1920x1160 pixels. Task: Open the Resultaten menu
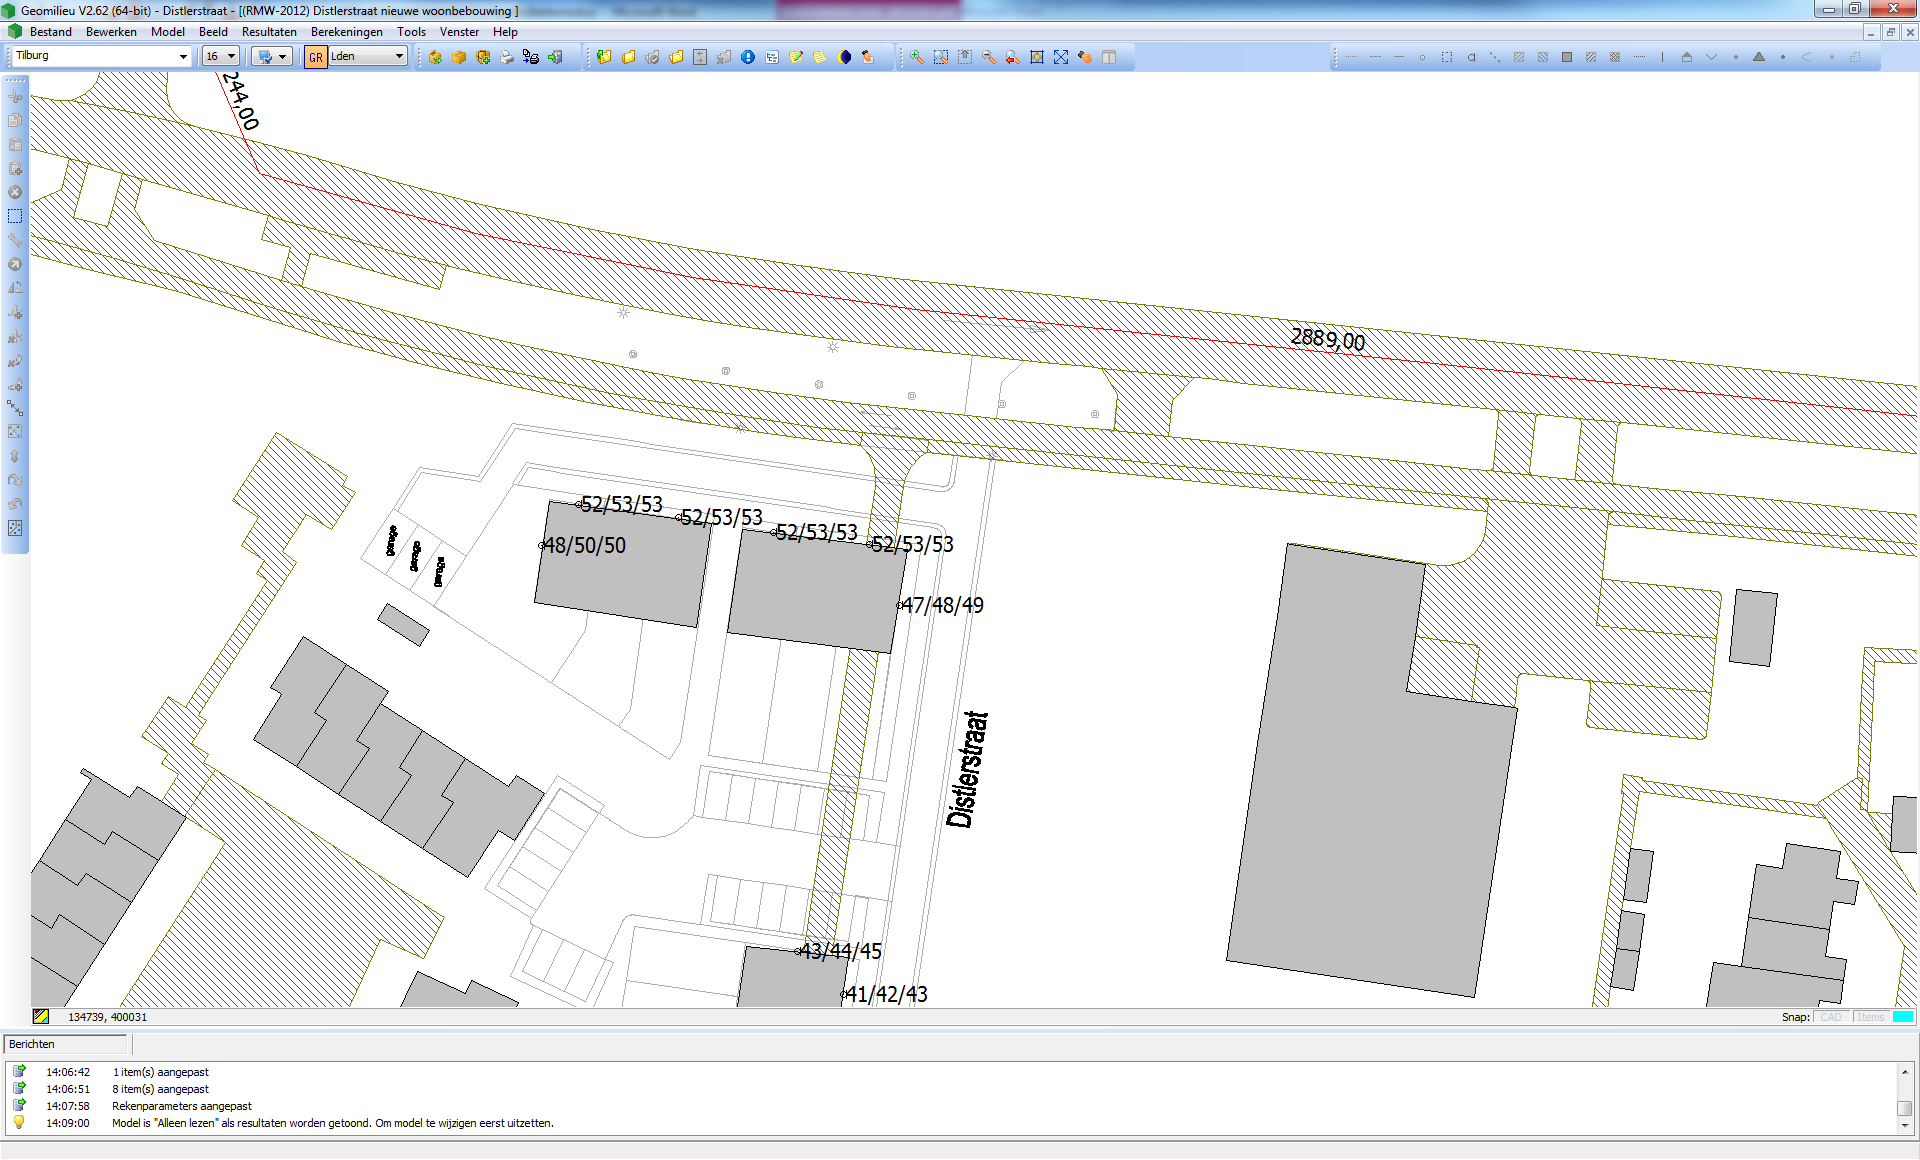[x=269, y=32]
